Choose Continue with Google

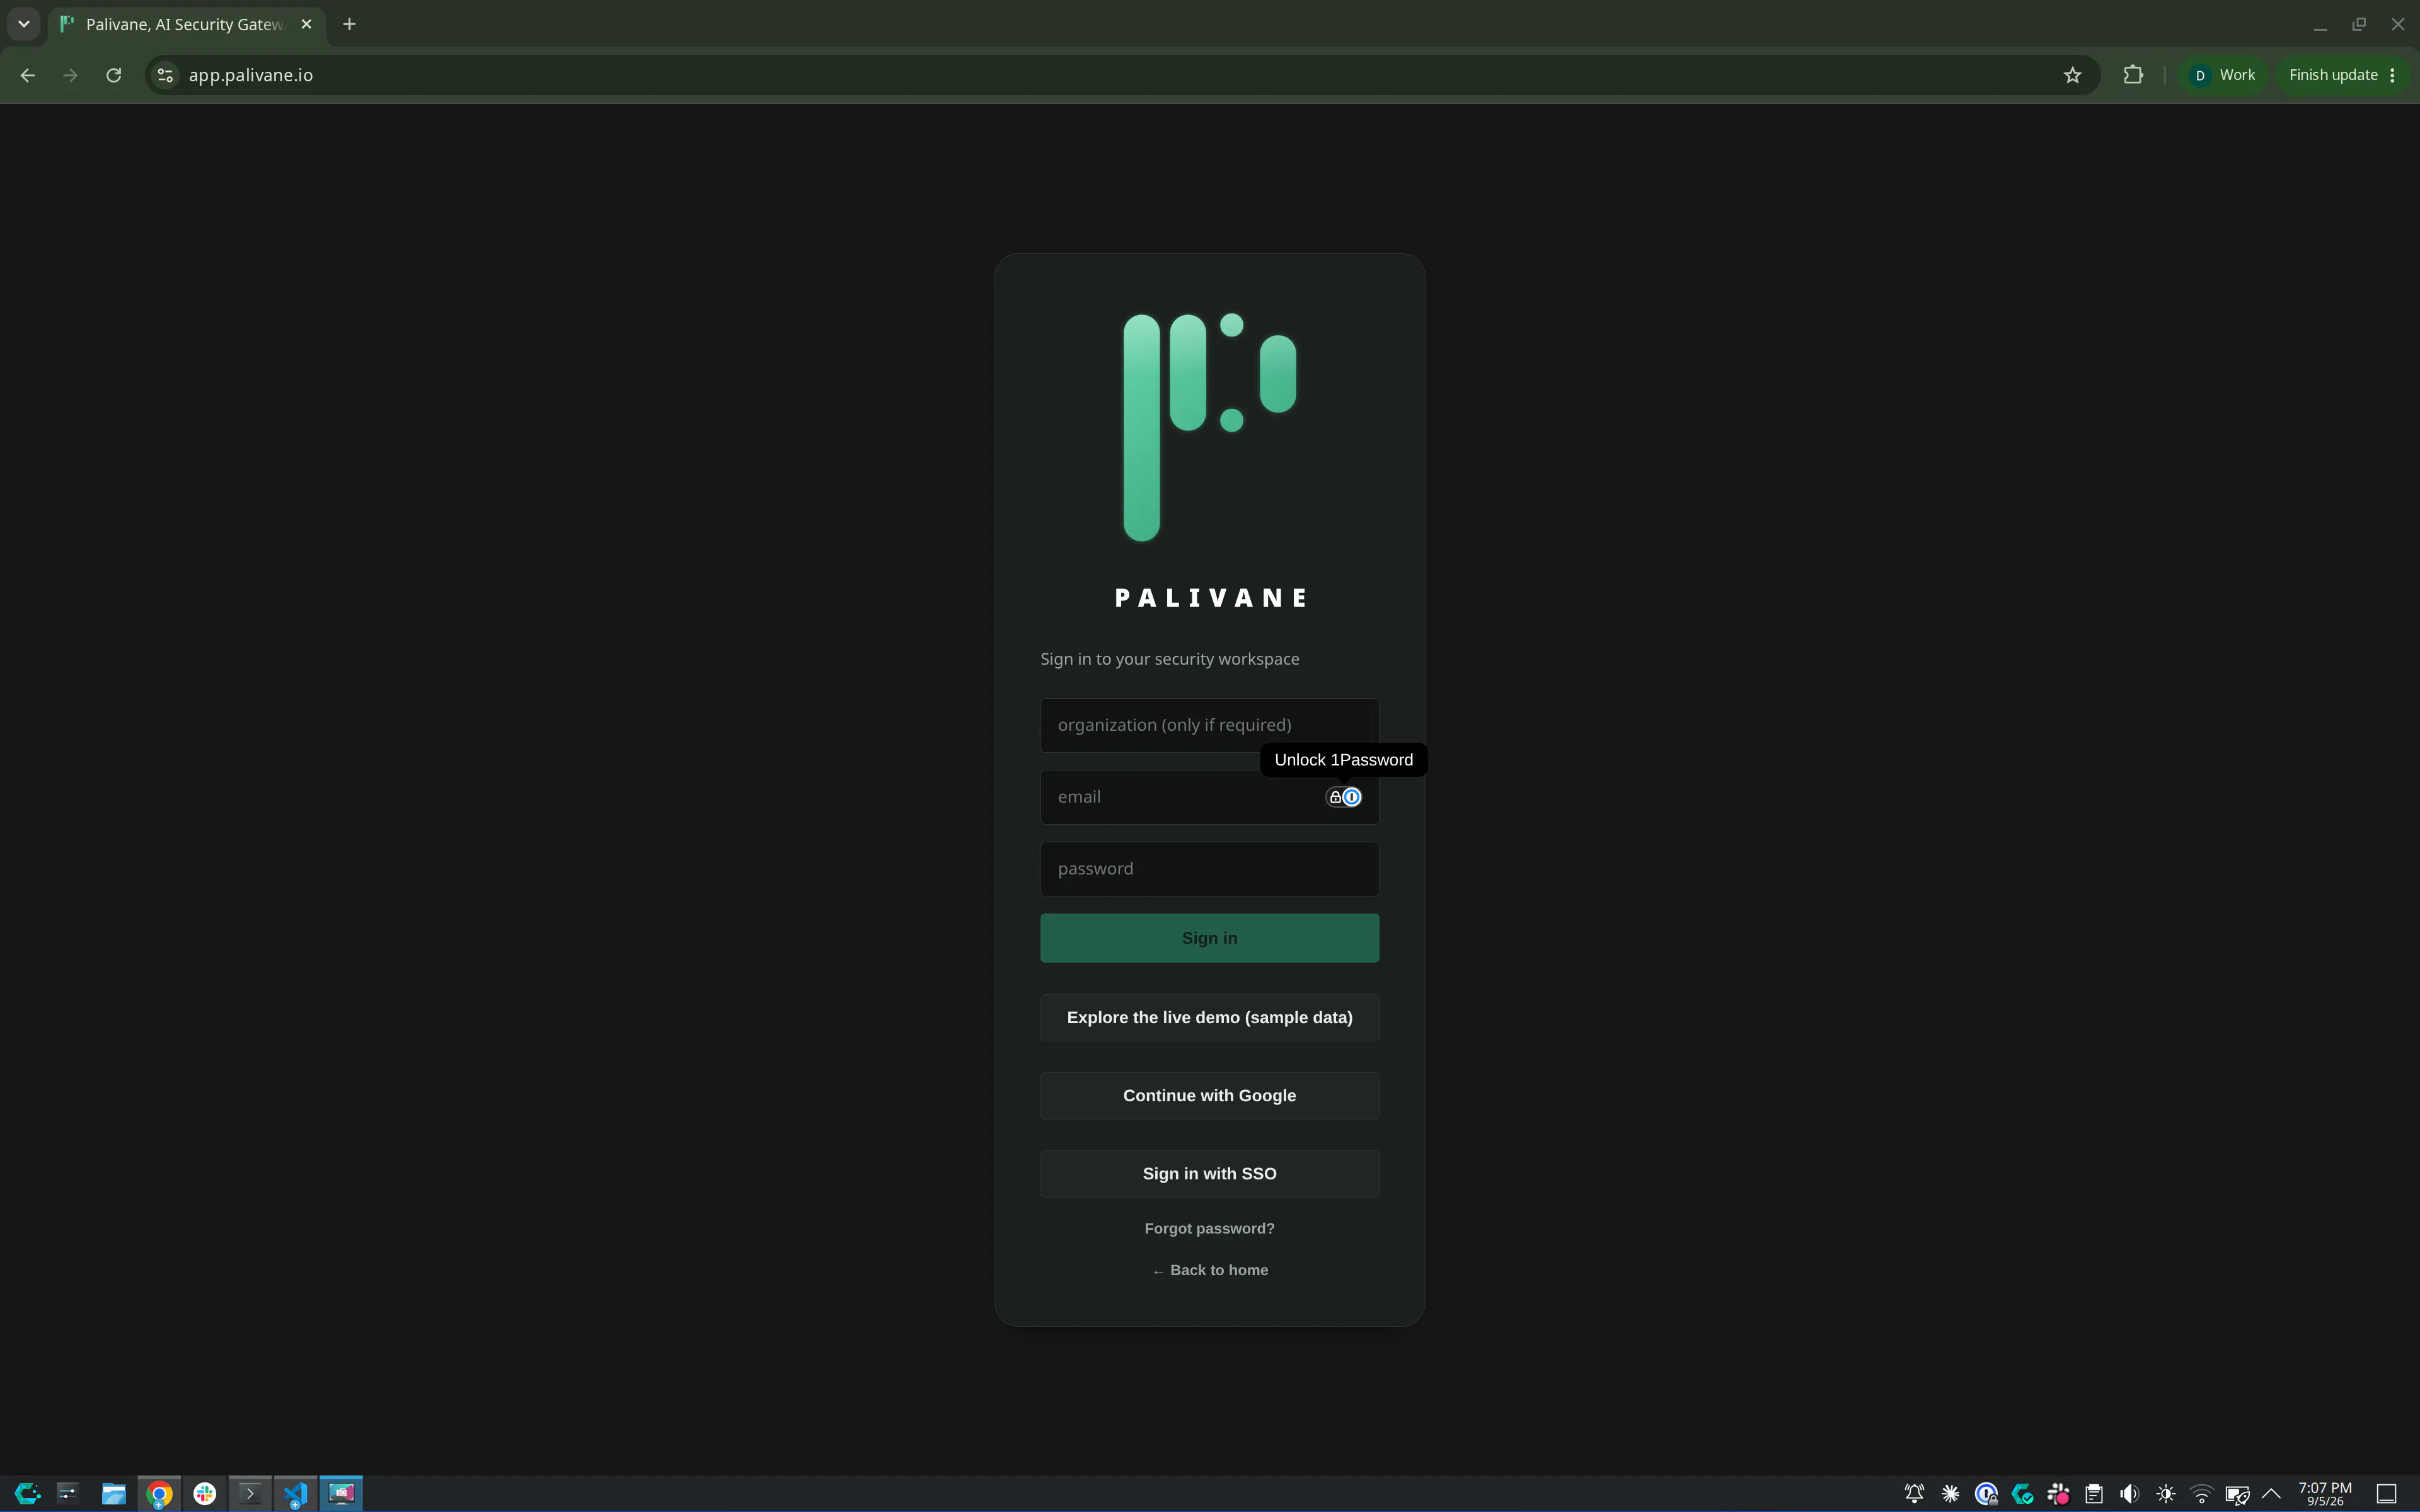click(x=1209, y=1095)
